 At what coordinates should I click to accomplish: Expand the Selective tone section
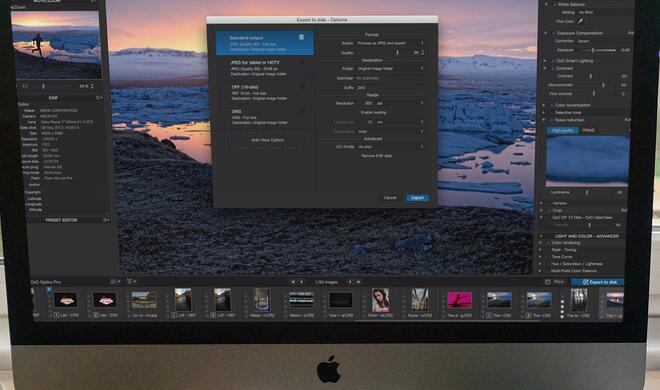(x=543, y=113)
